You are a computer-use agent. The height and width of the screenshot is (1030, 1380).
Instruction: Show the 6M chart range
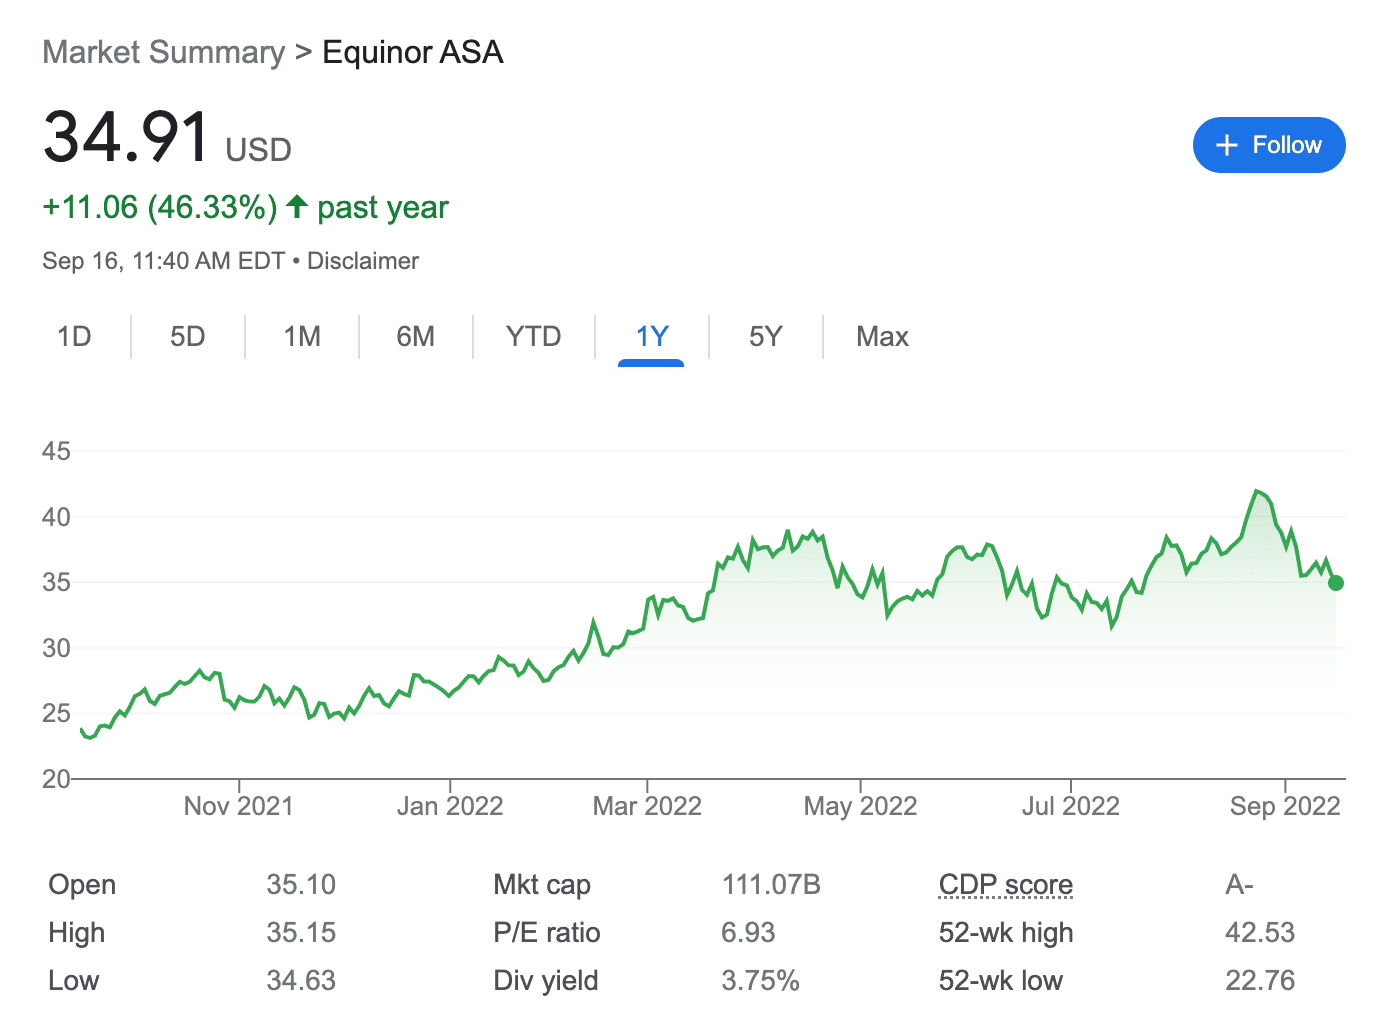pos(415,336)
